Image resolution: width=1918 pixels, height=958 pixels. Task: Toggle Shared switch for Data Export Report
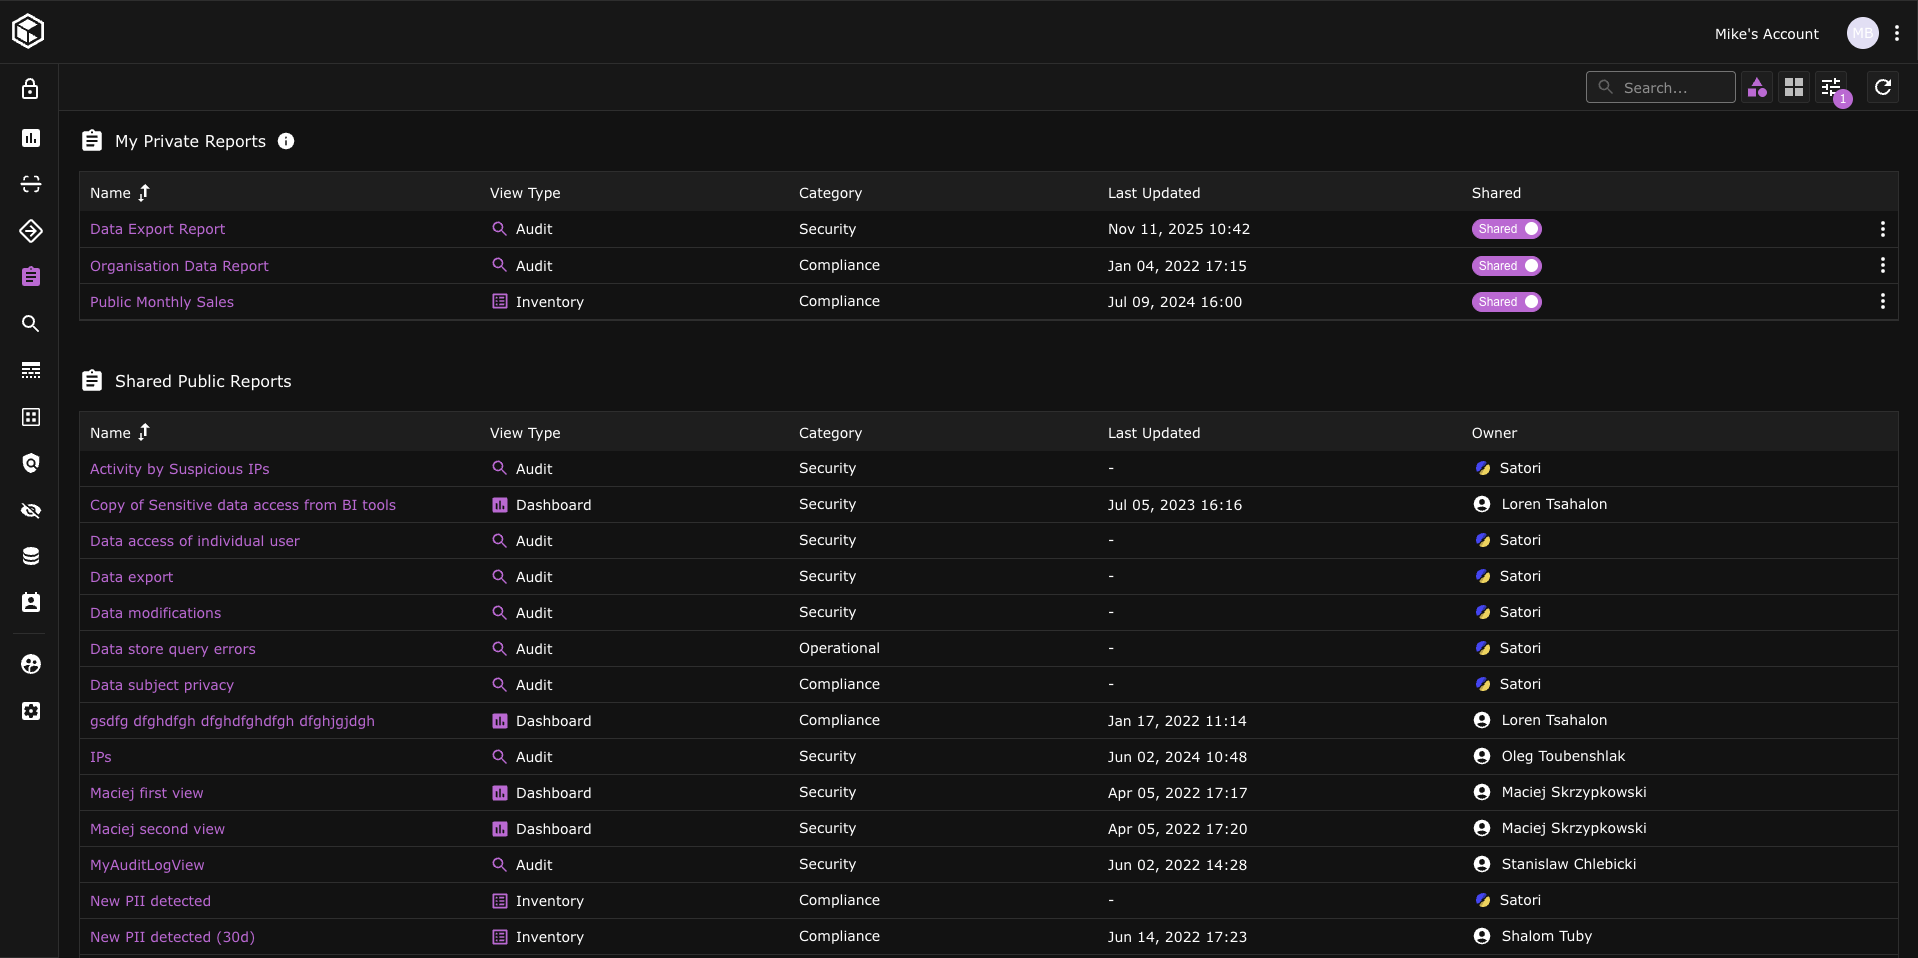coord(1506,229)
